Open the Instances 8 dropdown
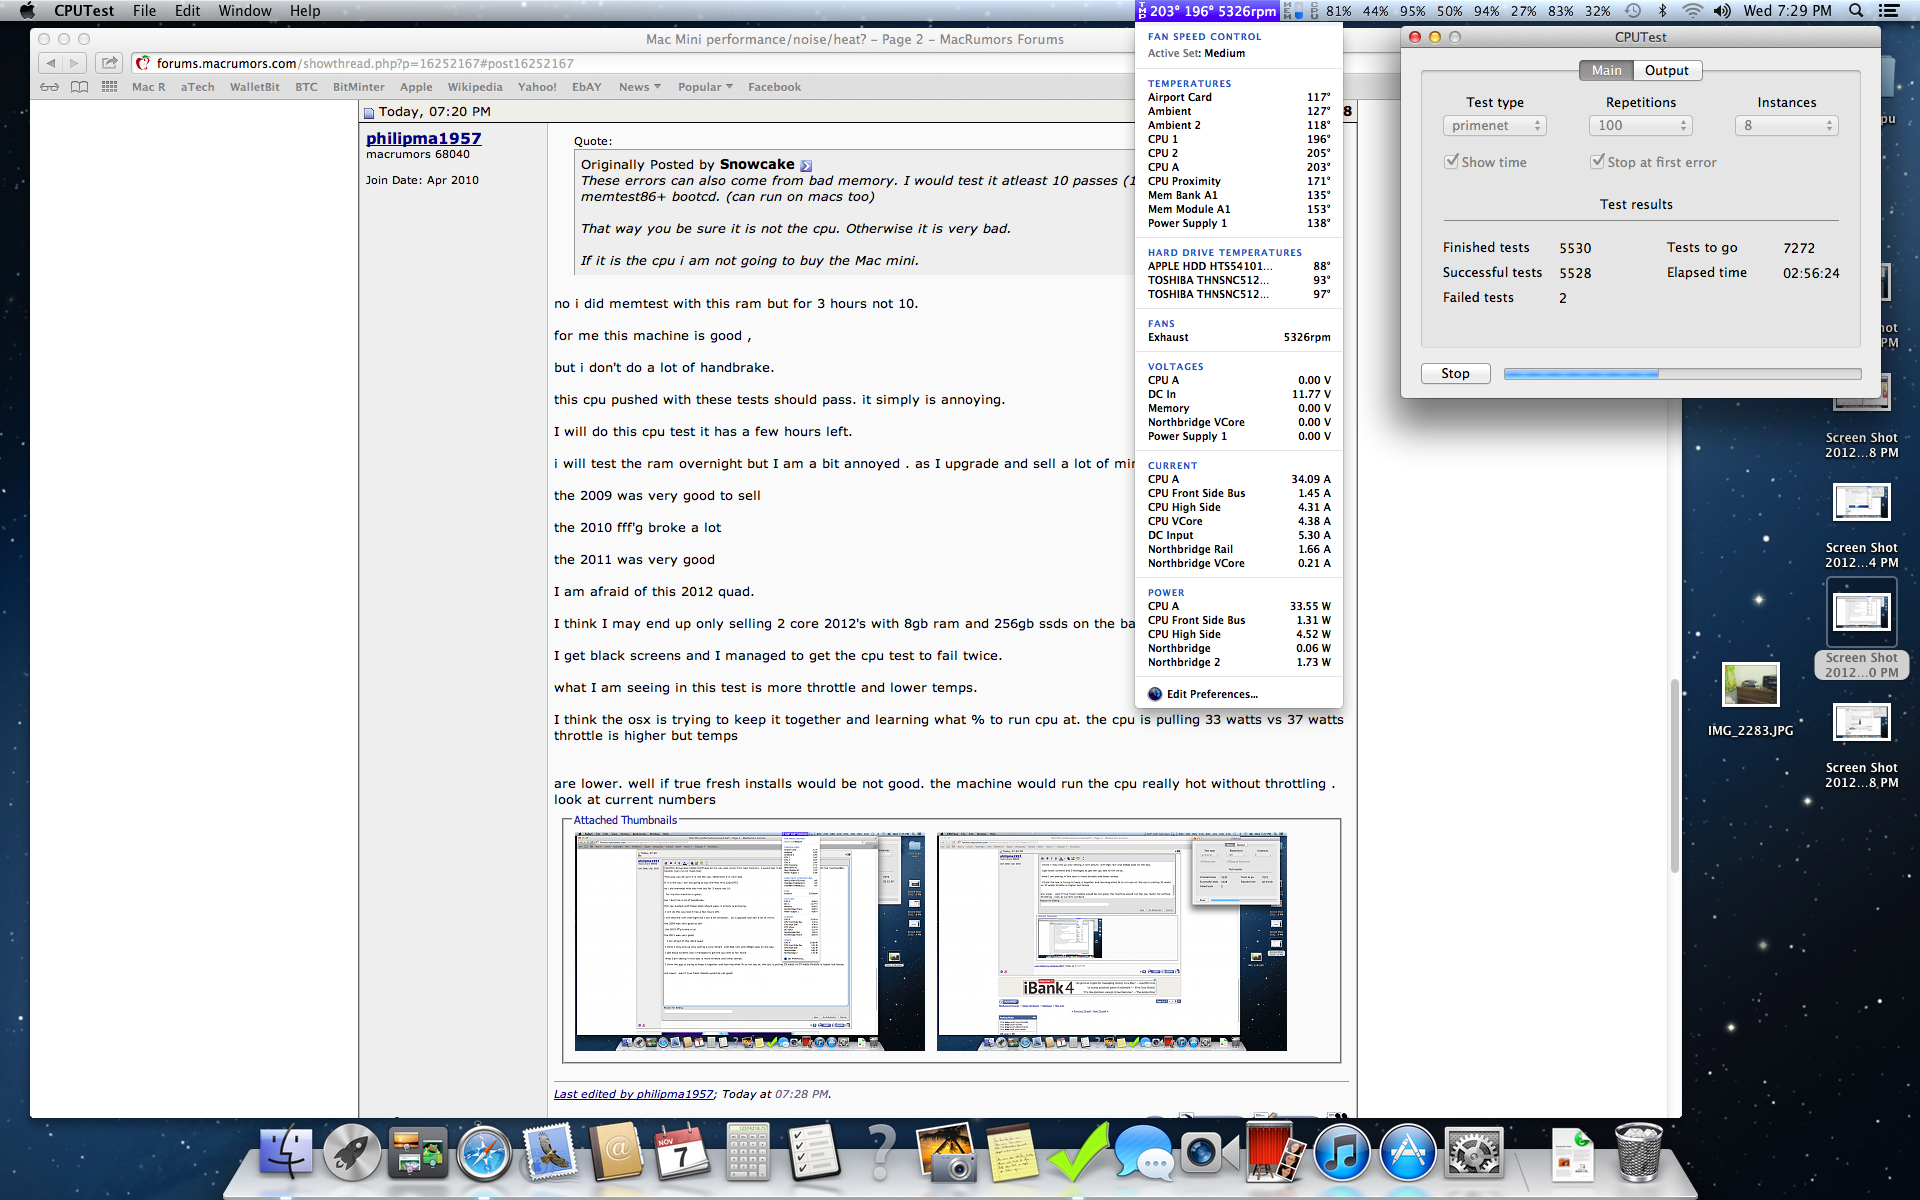This screenshot has height=1200, width=1920. [1786, 126]
